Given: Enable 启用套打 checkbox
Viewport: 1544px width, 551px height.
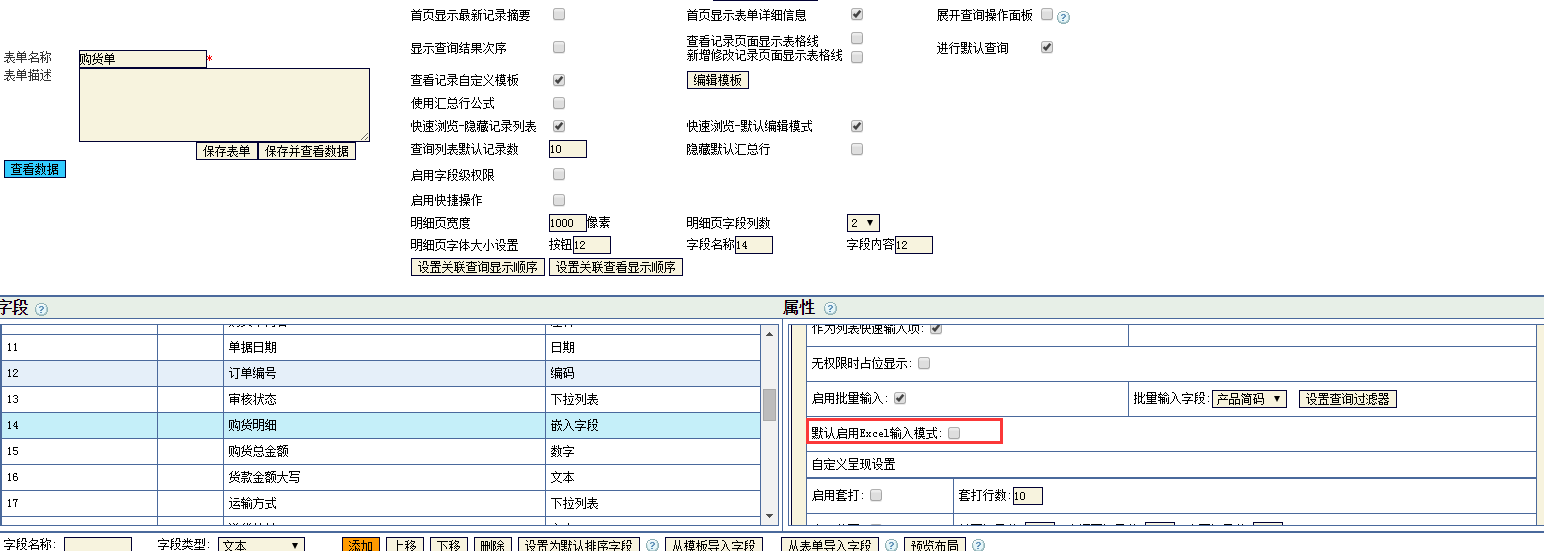Looking at the screenshot, I should pyautogui.click(x=876, y=495).
